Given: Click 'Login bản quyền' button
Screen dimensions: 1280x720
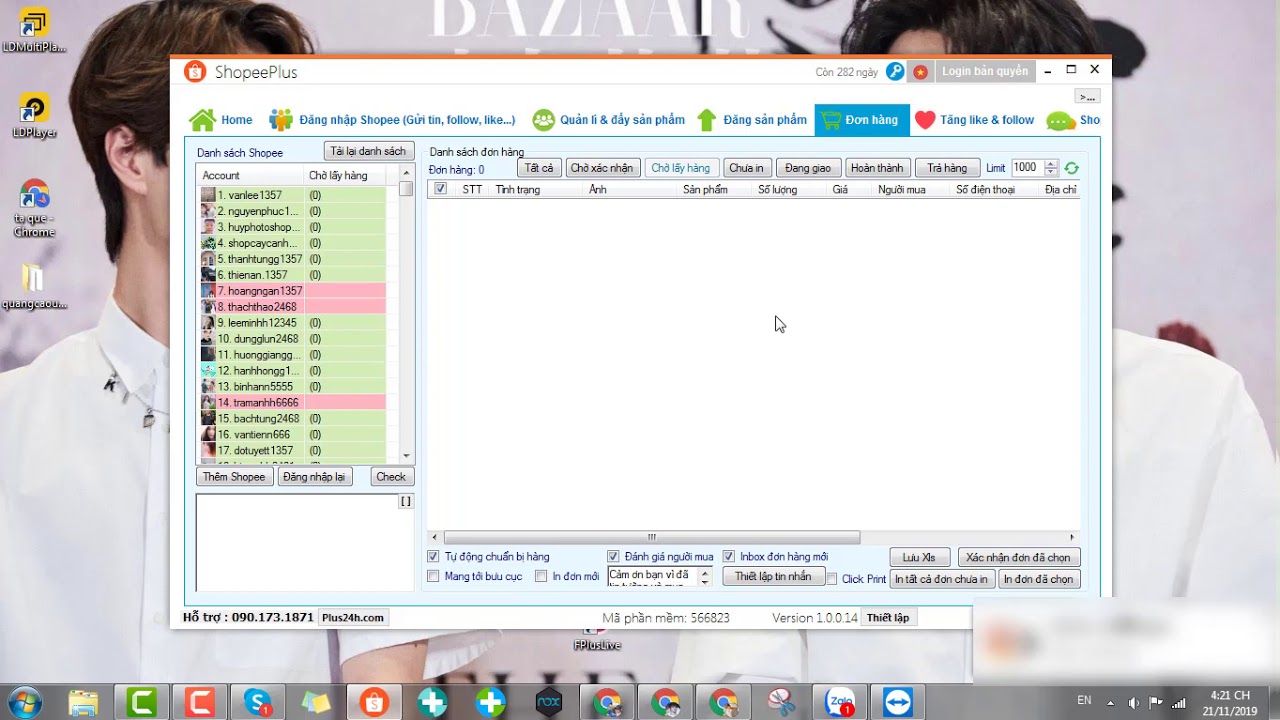Looking at the screenshot, I should coord(985,72).
